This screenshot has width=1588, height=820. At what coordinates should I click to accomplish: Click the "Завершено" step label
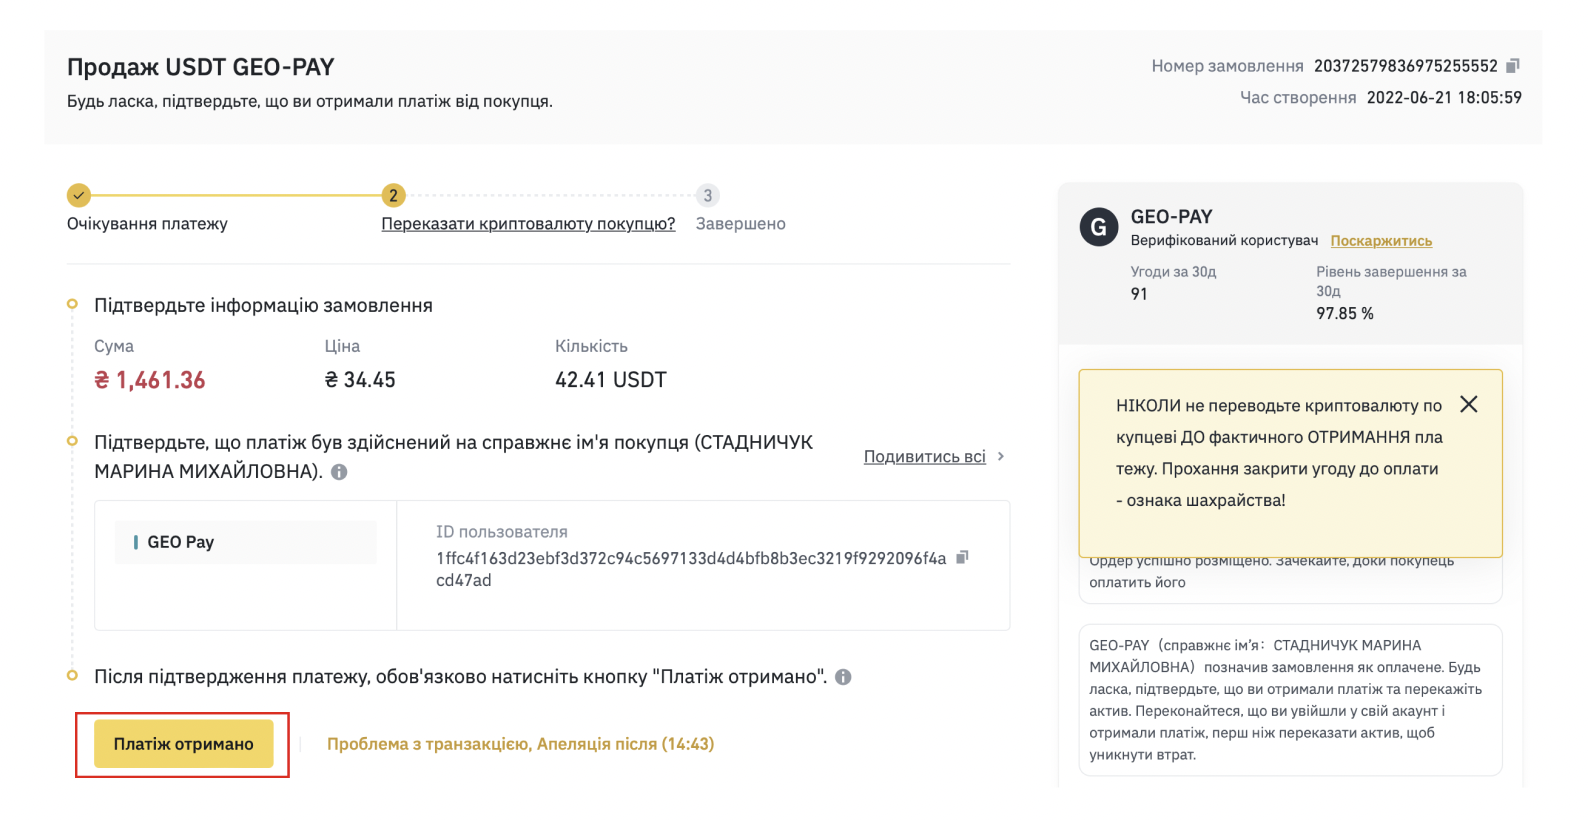coord(740,224)
